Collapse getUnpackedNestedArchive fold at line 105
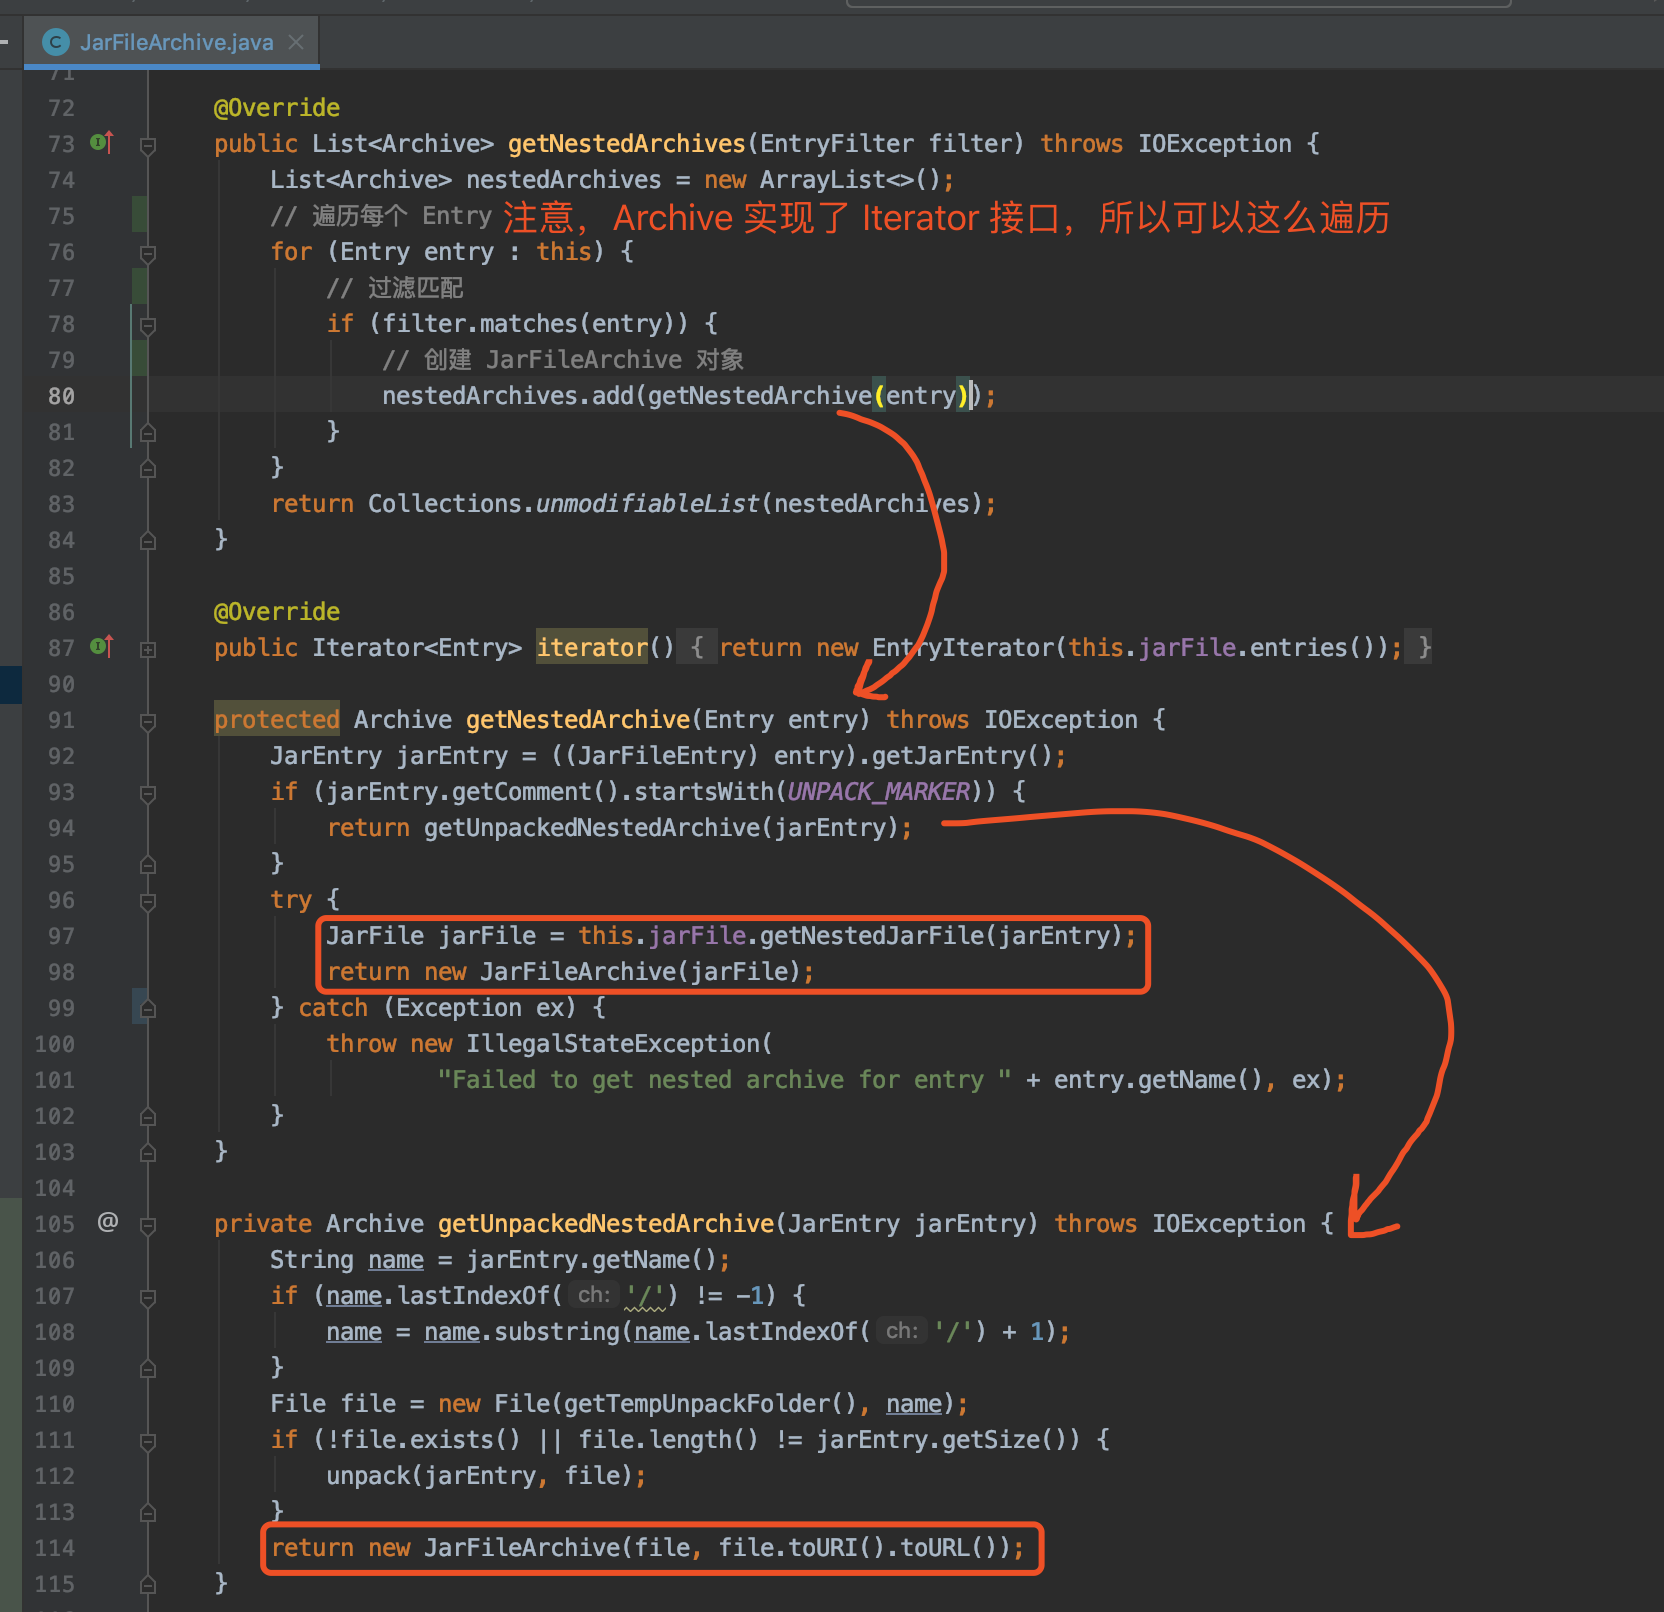 (x=148, y=1226)
